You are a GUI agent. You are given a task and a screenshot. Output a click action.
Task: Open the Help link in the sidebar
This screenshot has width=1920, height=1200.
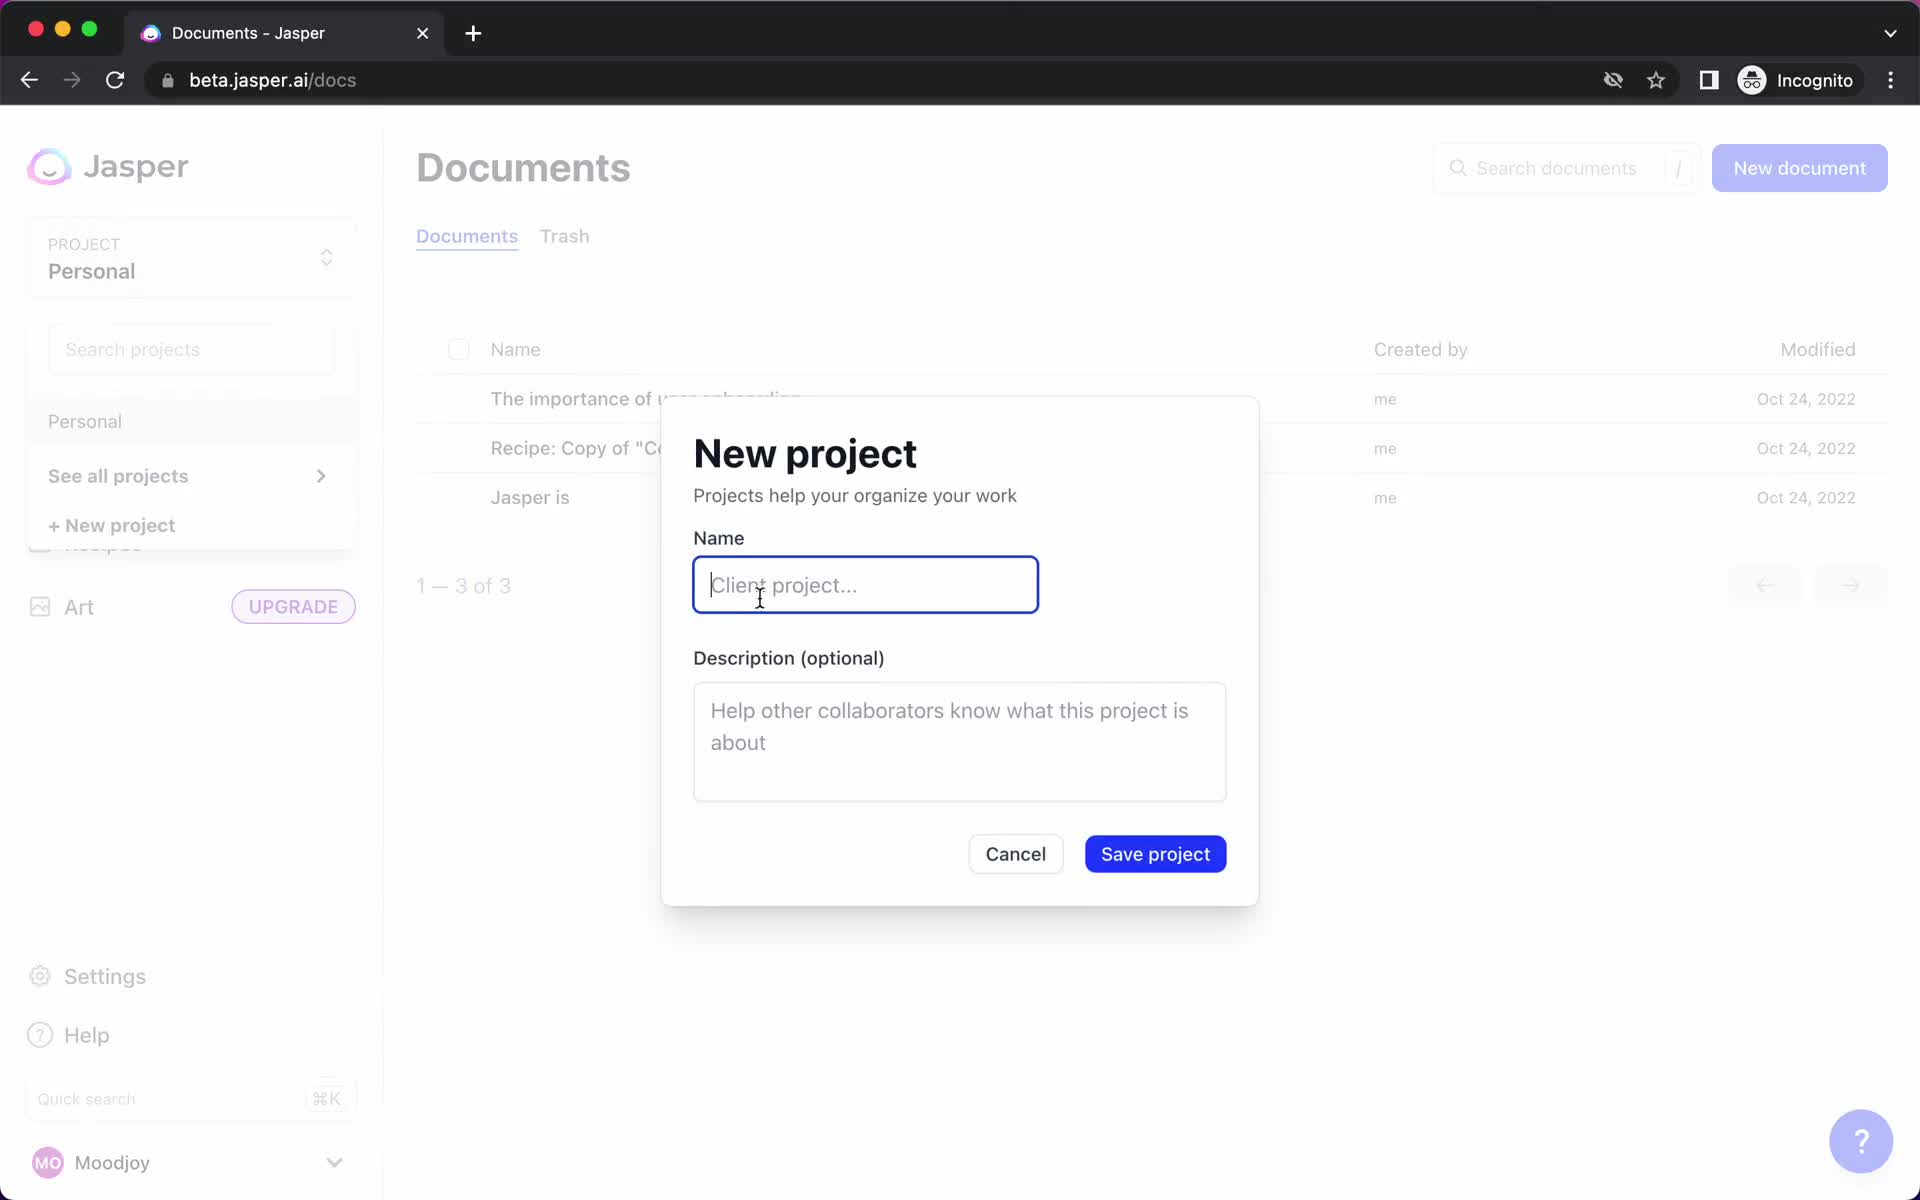(x=87, y=1035)
